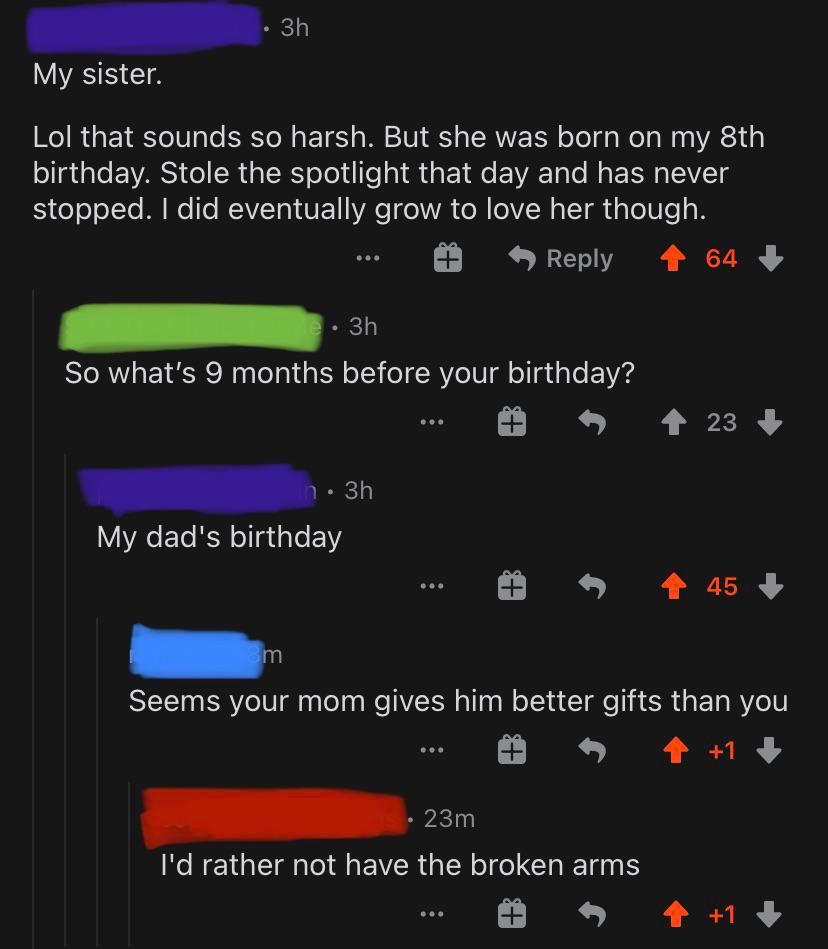Open three-dot menu for 'My dad's birthday'
The height and width of the screenshot is (949, 828).
(431, 587)
